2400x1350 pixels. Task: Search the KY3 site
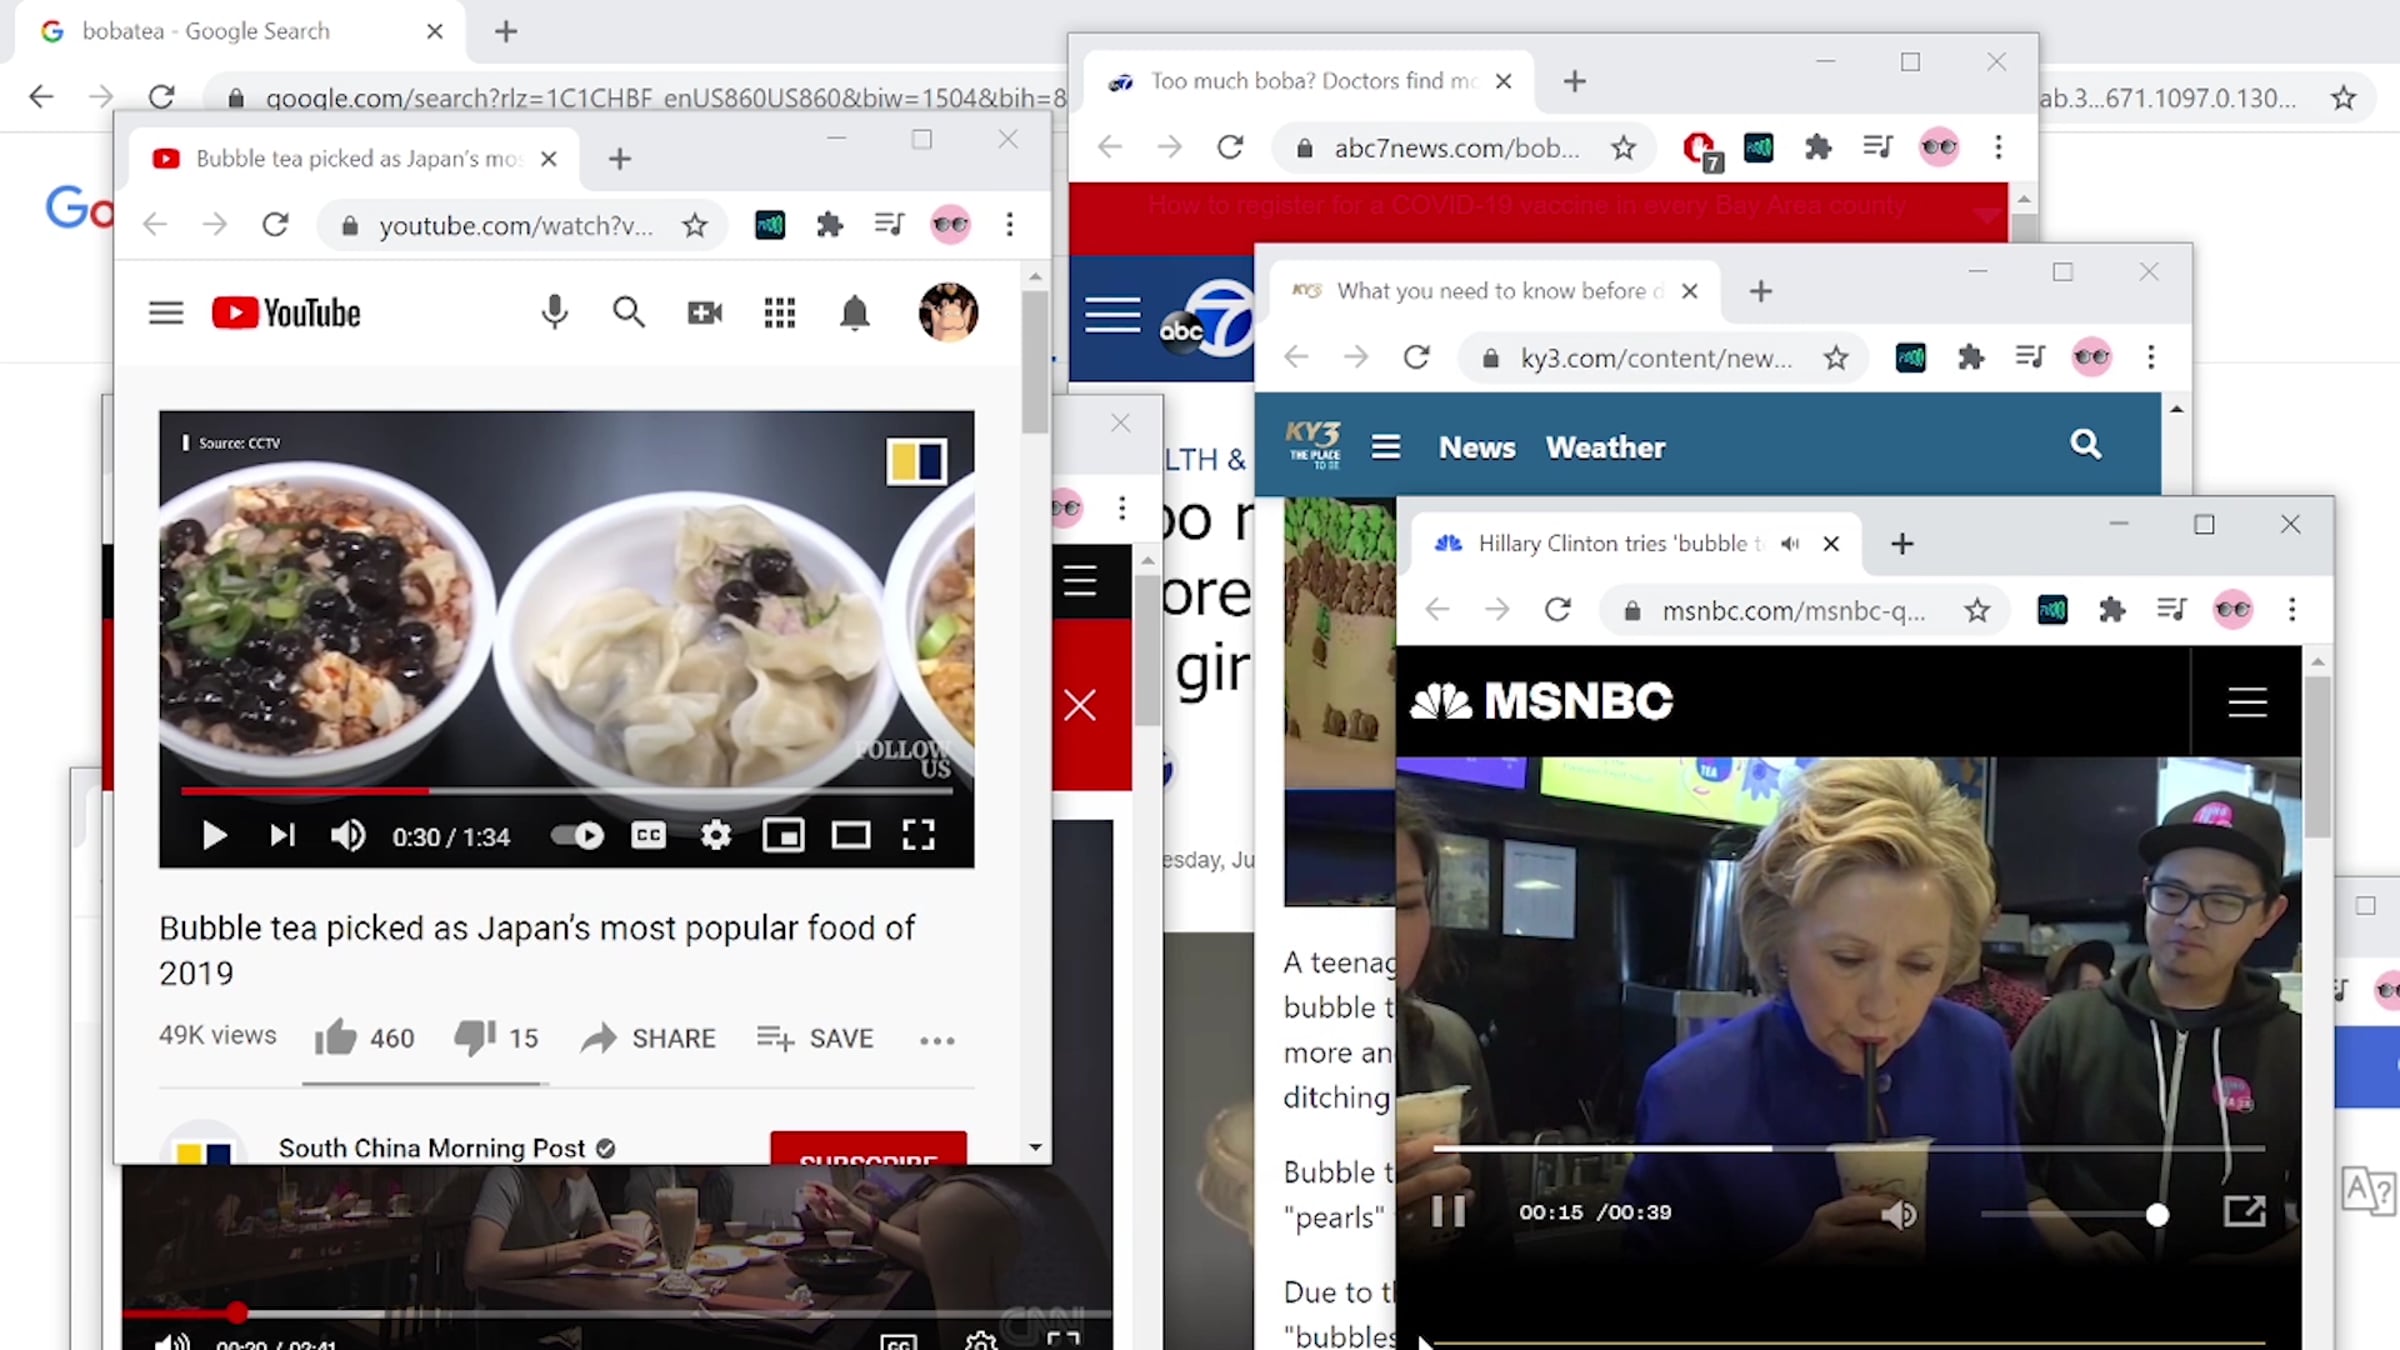[2085, 444]
